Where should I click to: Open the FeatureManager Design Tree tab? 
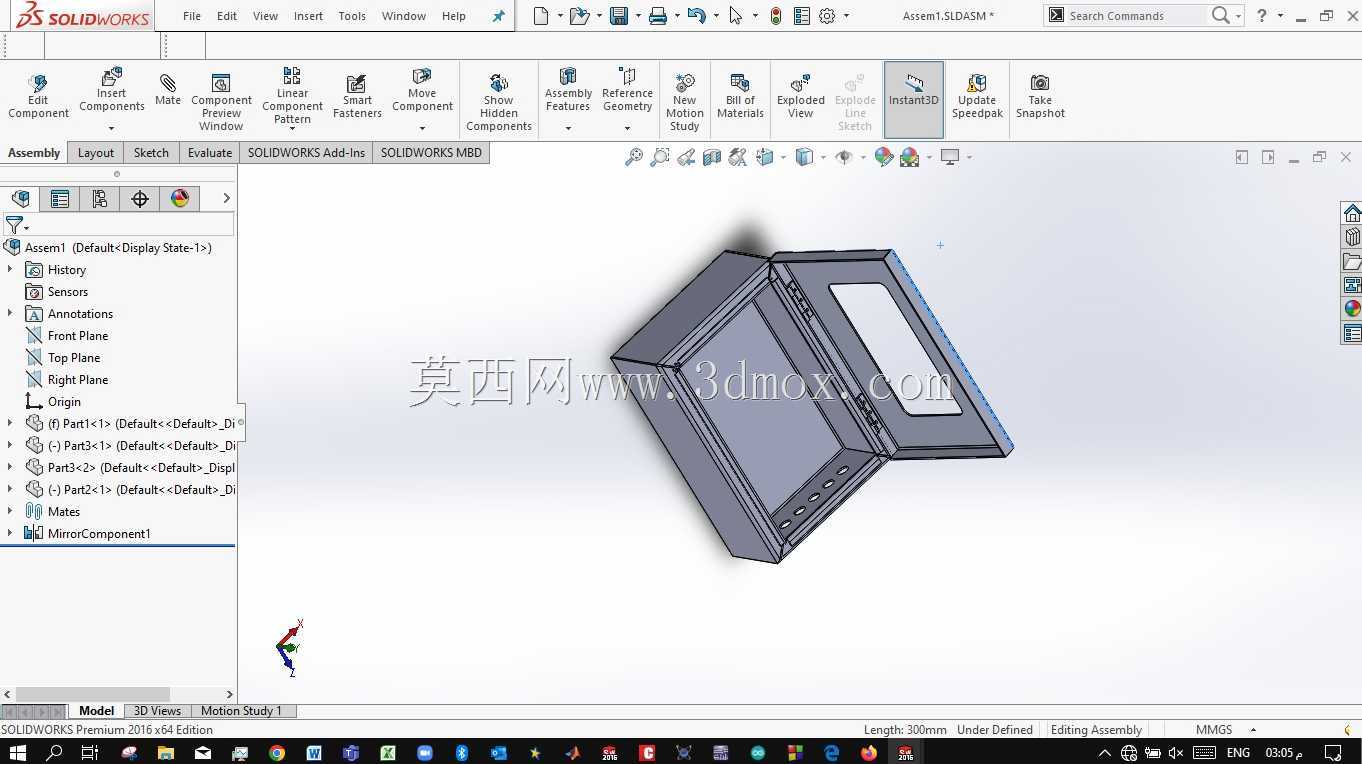tap(21, 199)
